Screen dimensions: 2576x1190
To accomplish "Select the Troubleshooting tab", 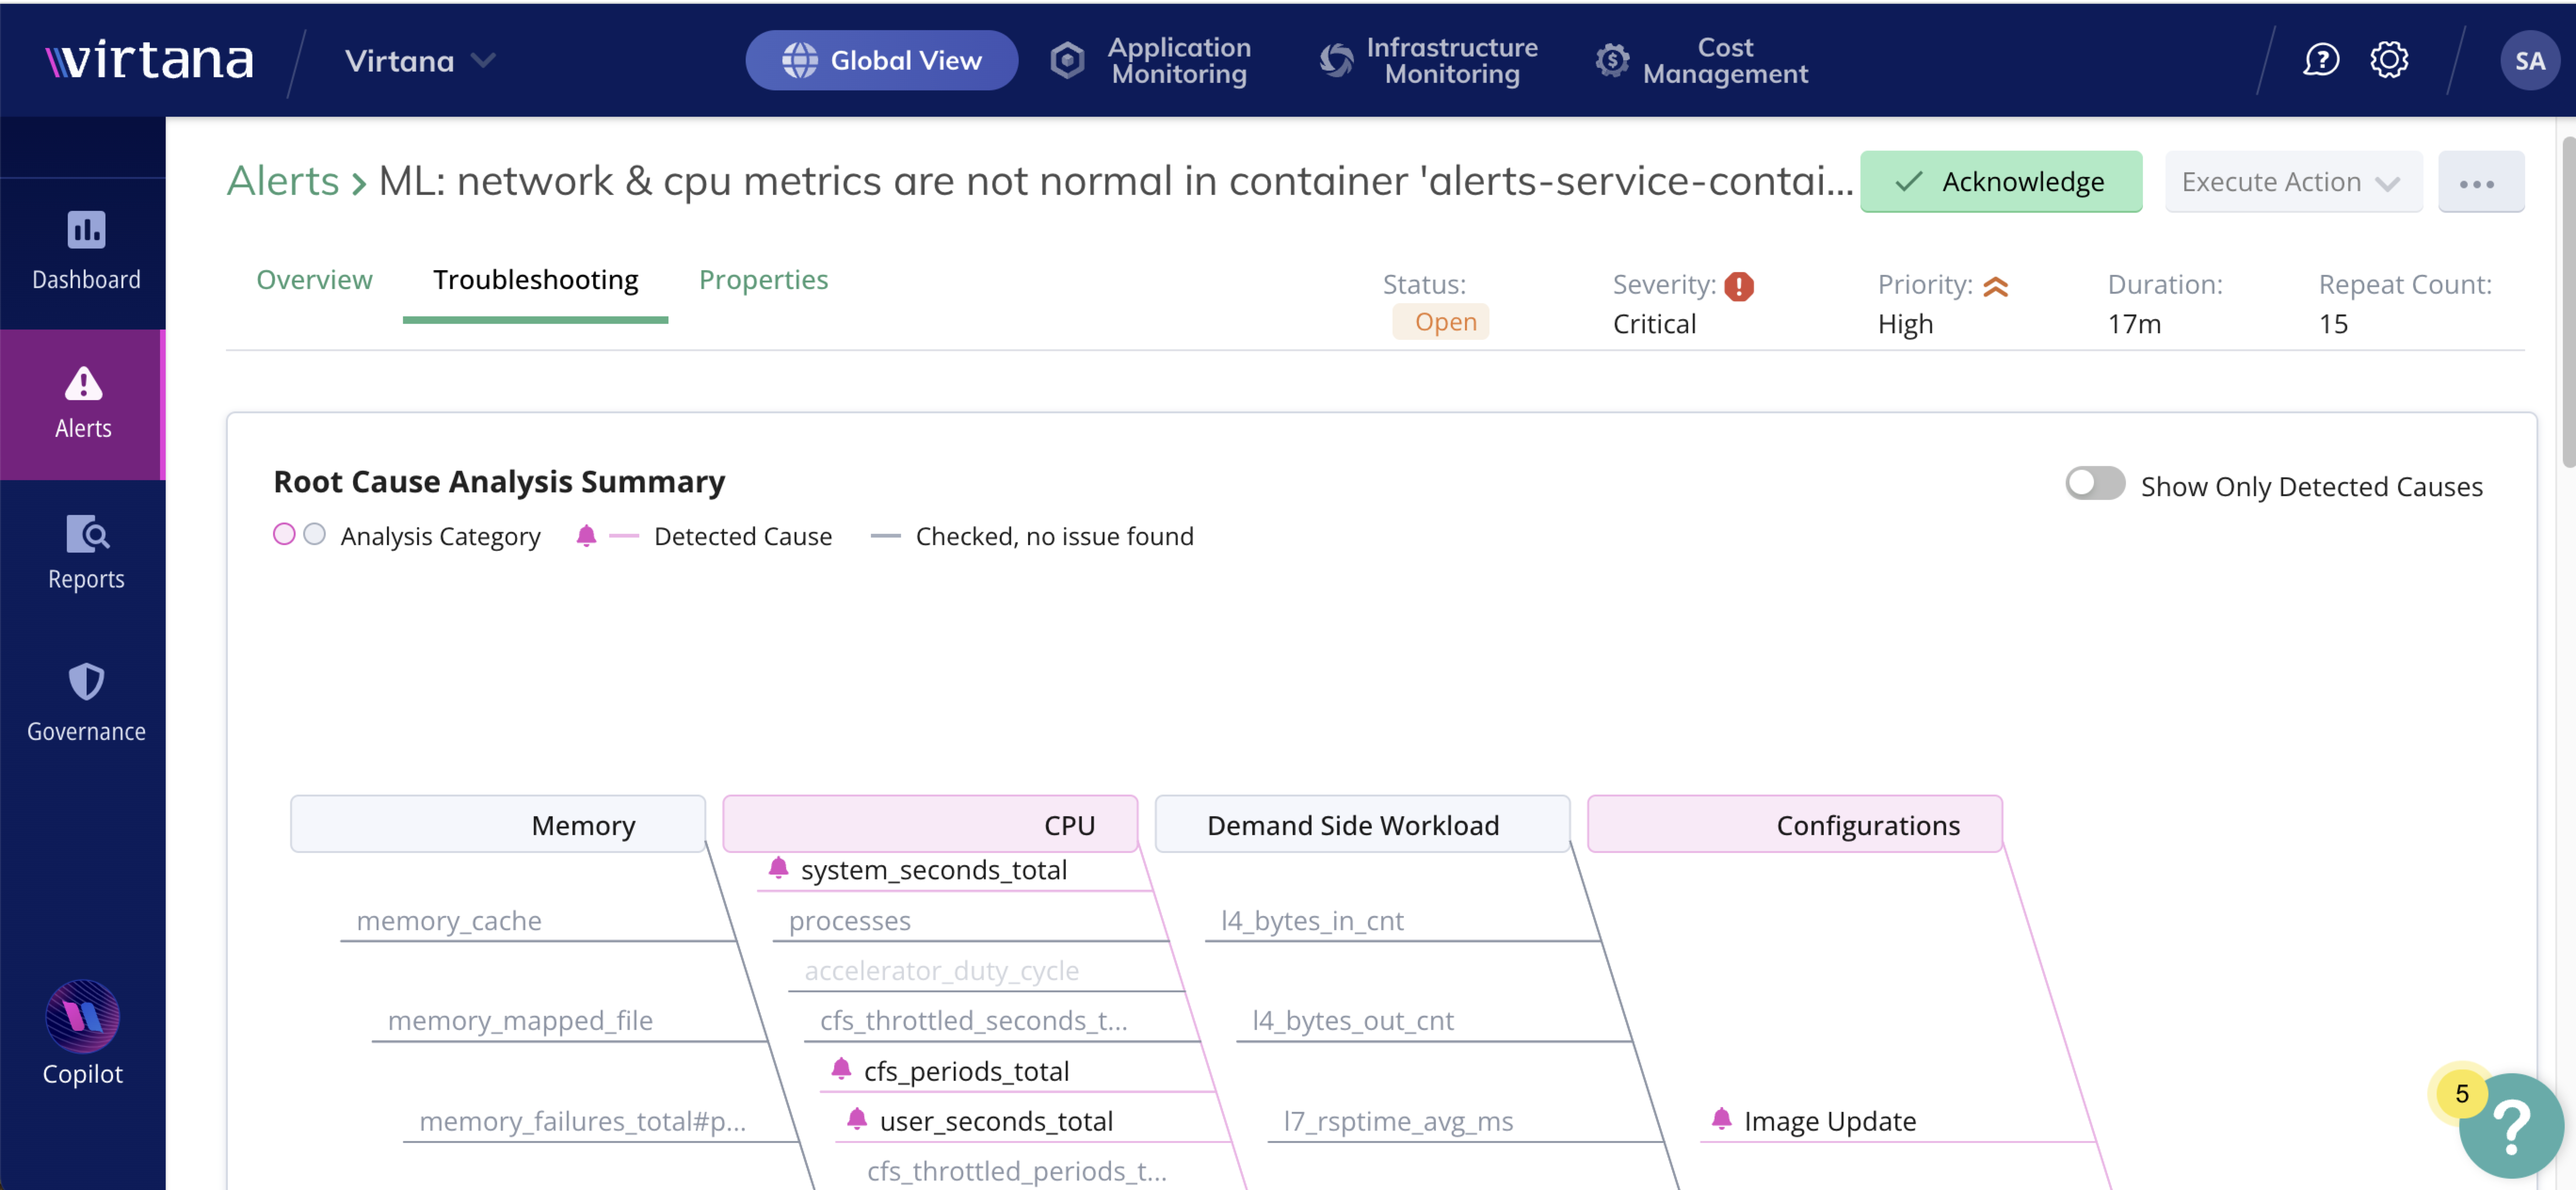I will click(536, 280).
